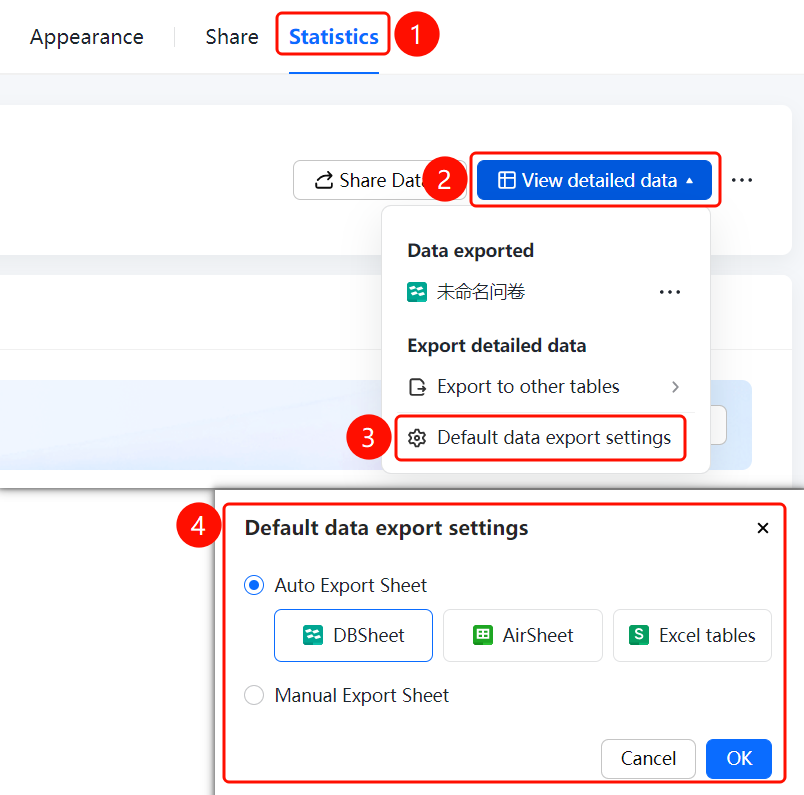
Task: Open the exported 未命名问卷 sheet
Action: pyautogui.click(x=480, y=292)
